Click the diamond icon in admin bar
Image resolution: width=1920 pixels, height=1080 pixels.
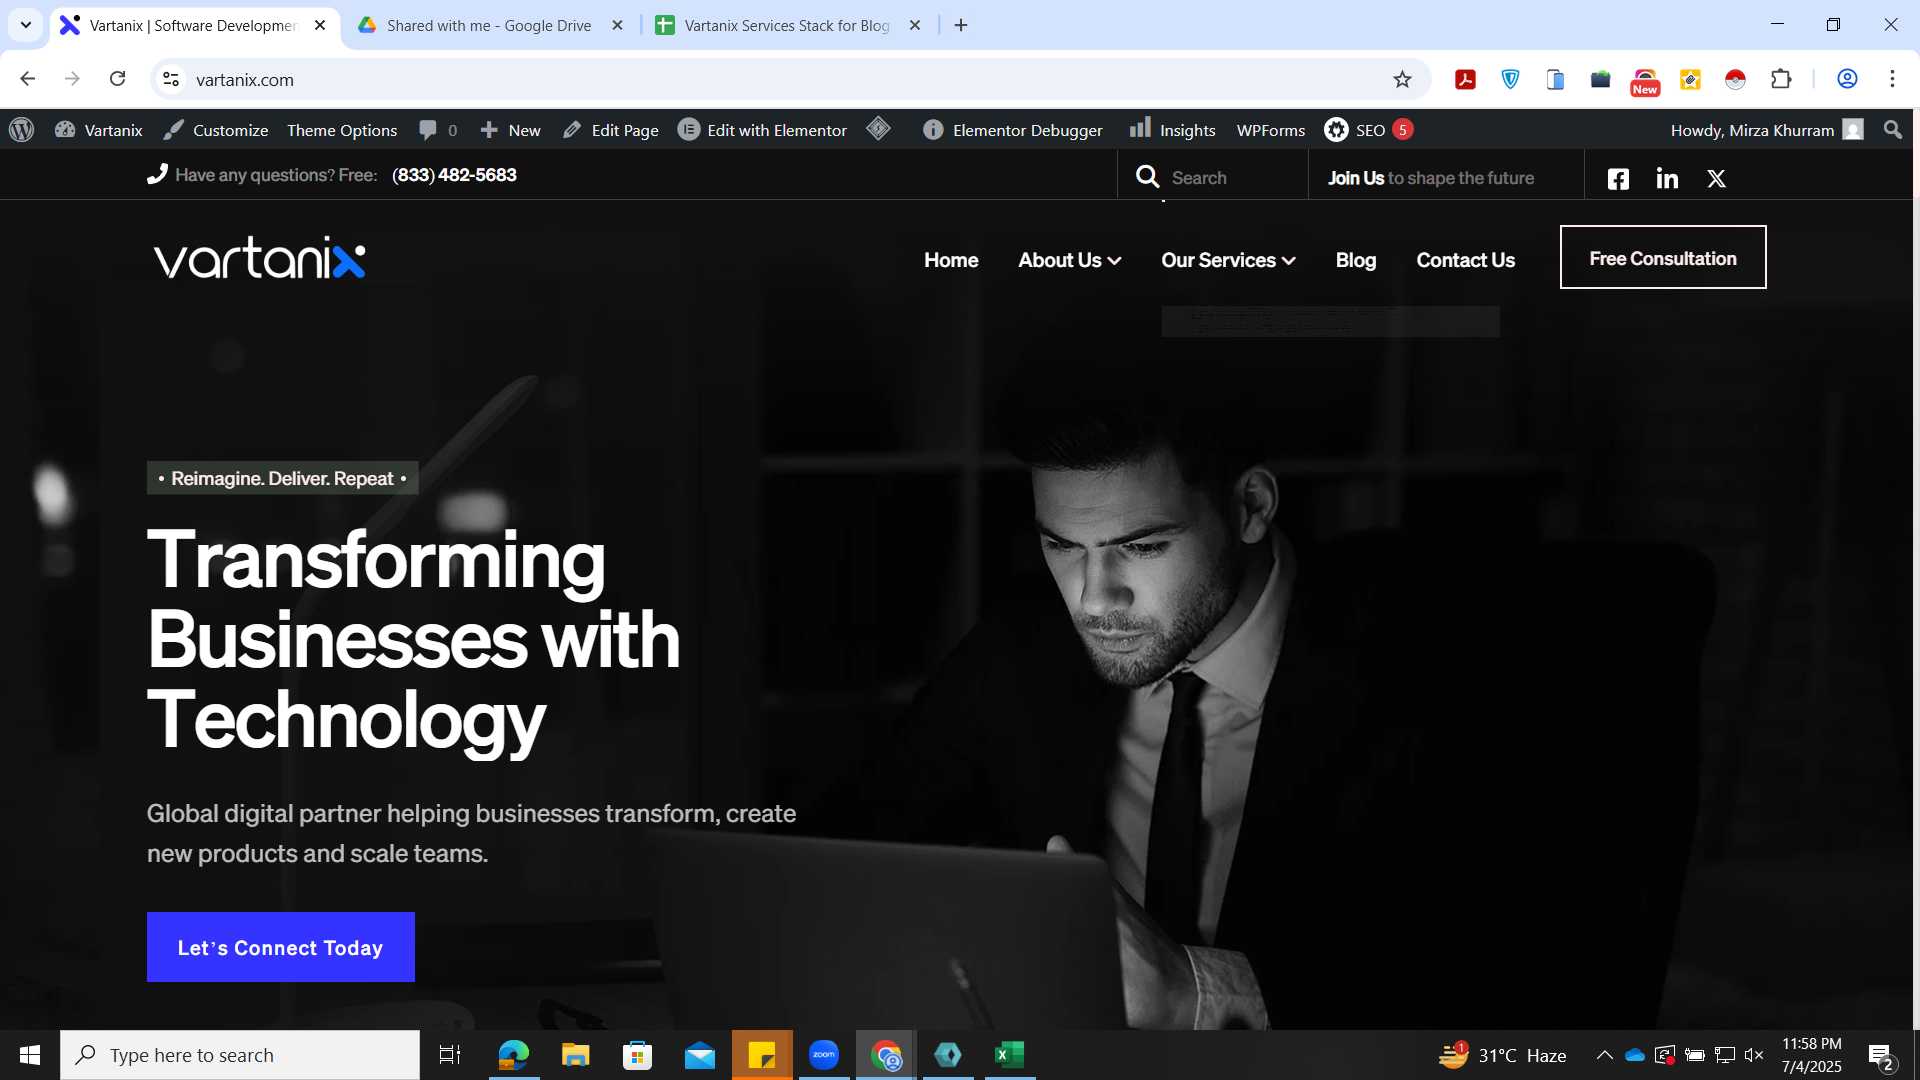coord(878,129)
